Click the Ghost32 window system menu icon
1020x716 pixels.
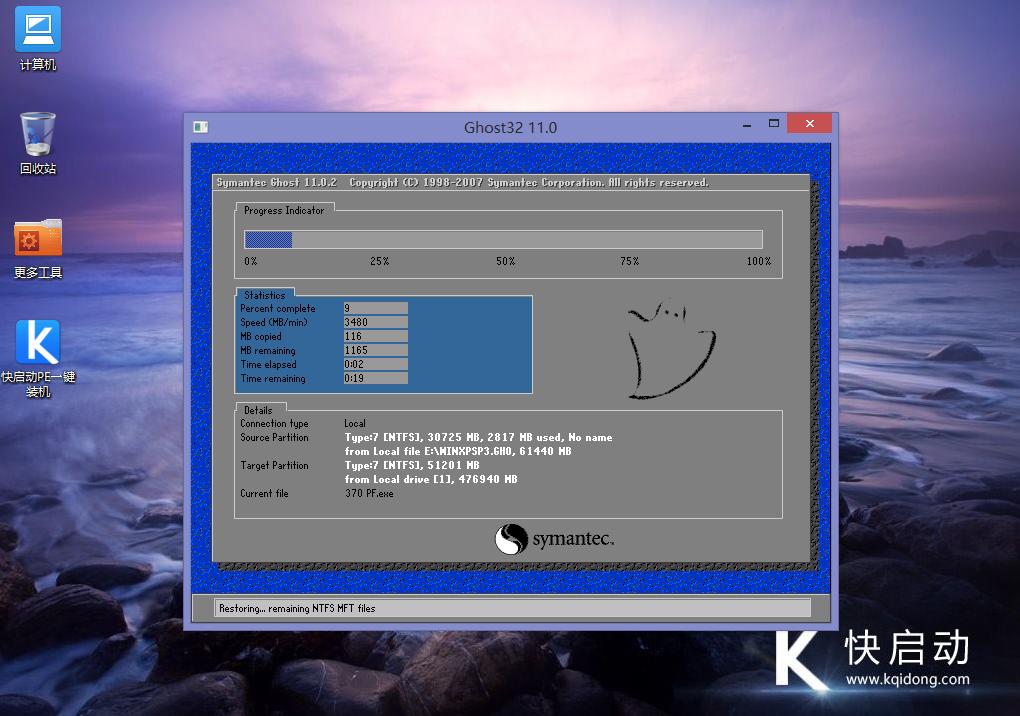(201, 127)
